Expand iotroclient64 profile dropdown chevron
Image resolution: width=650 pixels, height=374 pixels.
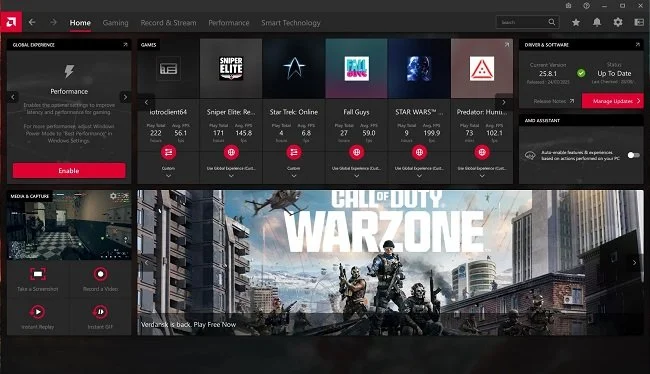coord(168,176)
